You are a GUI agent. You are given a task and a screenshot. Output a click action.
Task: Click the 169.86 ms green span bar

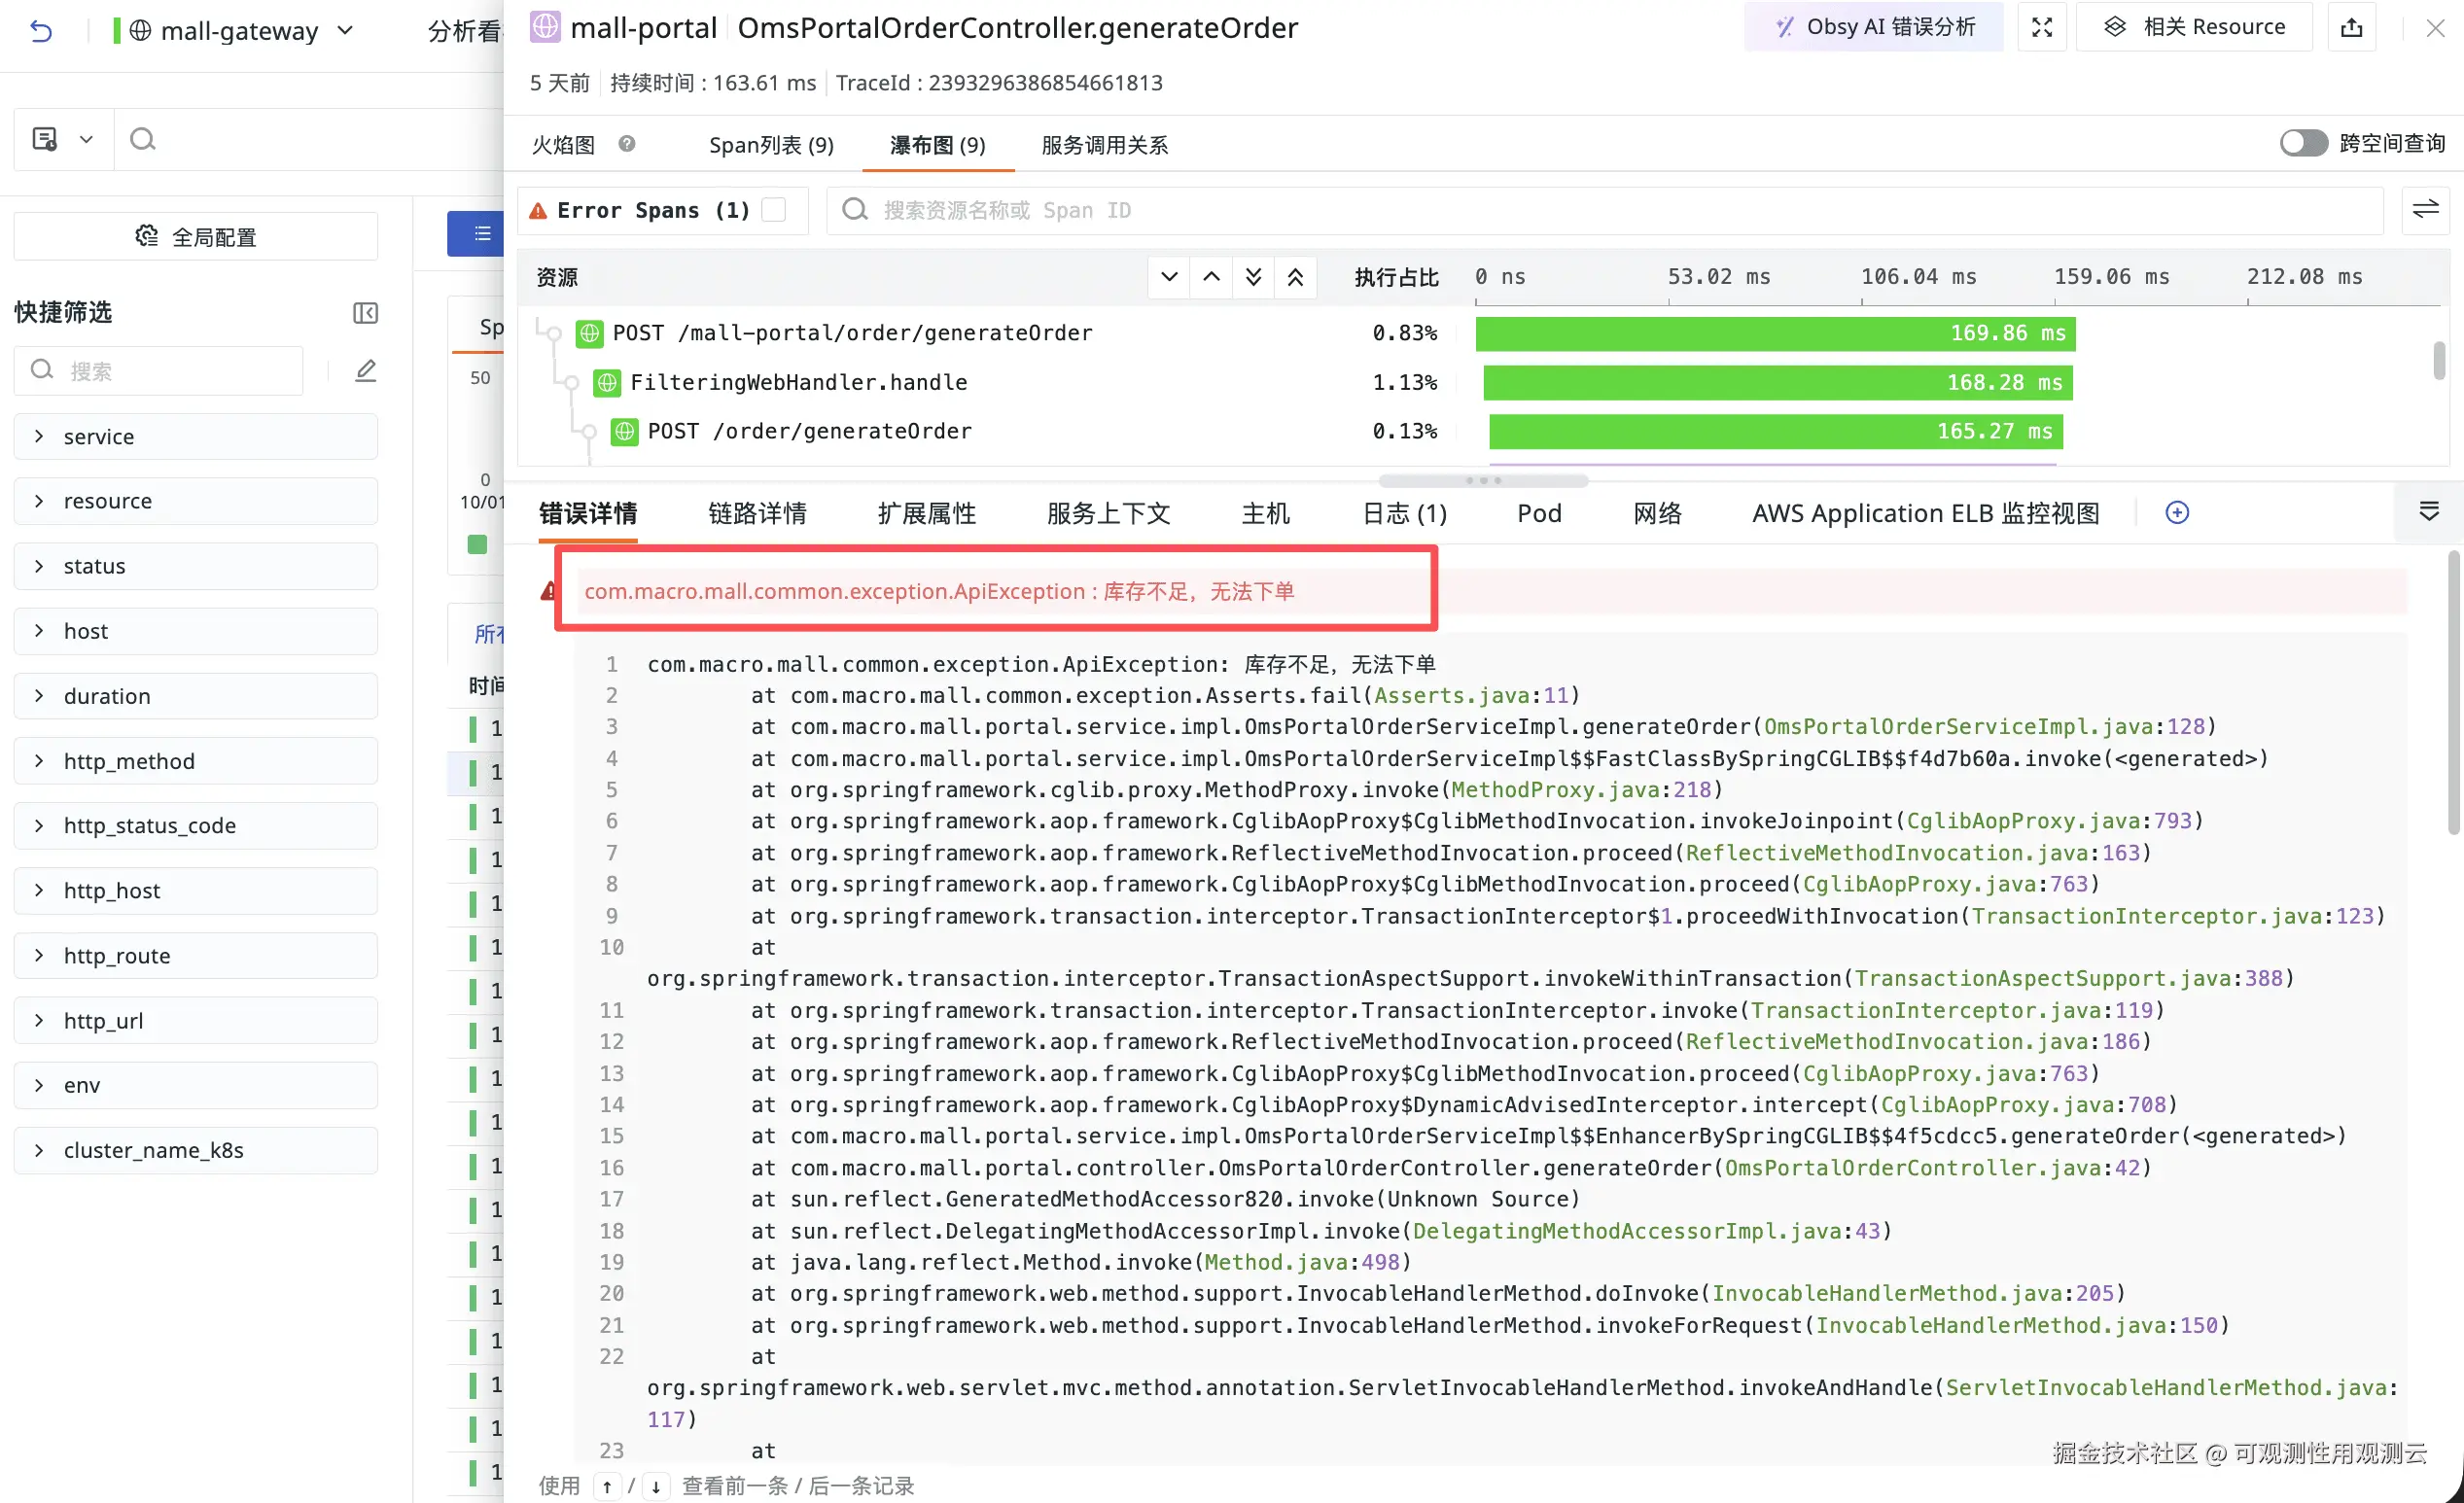point(1775,333)
